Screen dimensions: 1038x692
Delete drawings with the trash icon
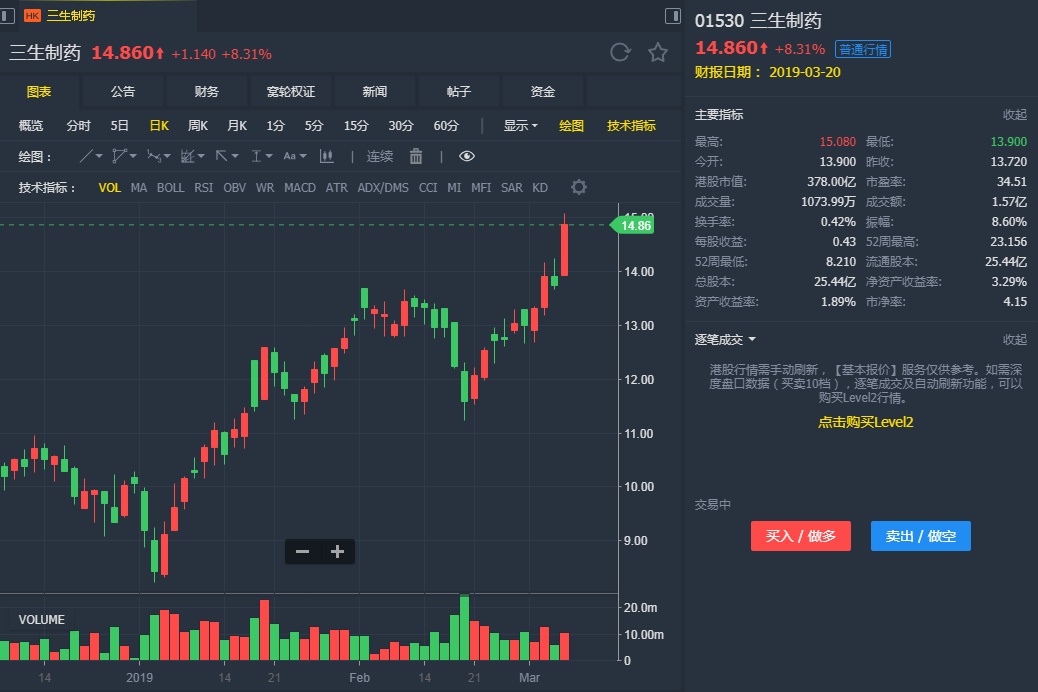(416, 156)
